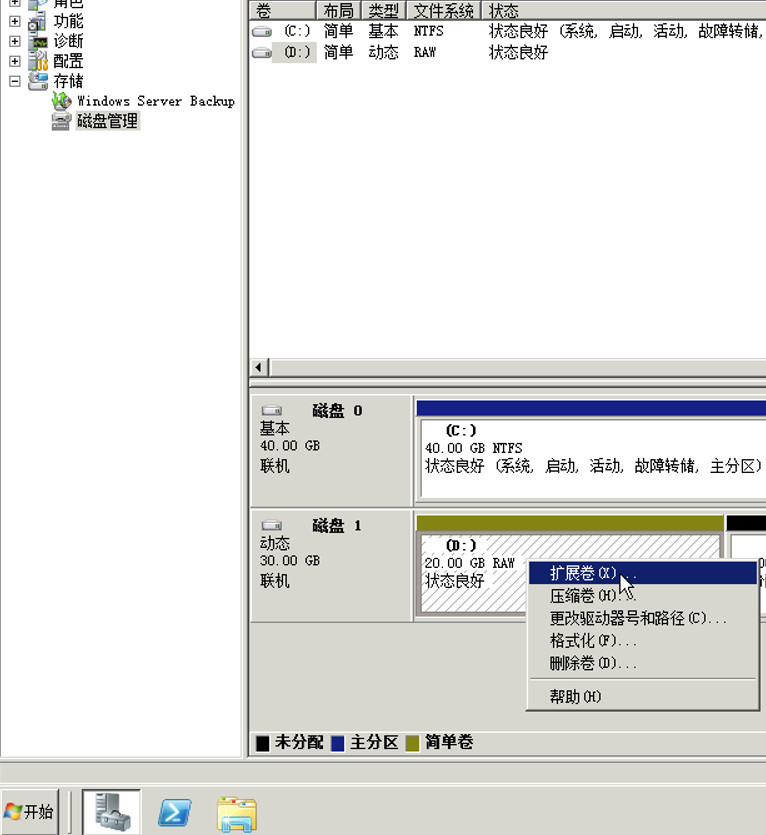766x835 pixels.
Task: Click the C: volume drive icon in list
Action: tap(262, 32)
